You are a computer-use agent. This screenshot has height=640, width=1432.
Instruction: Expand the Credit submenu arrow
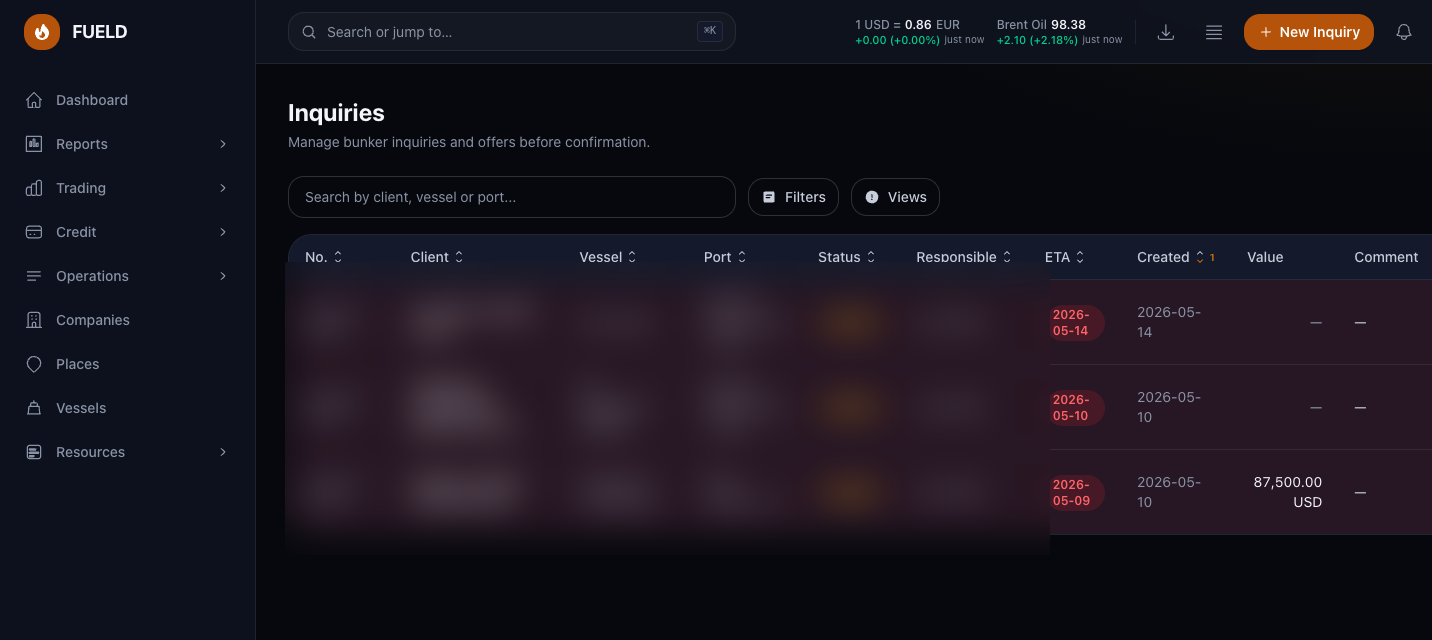[223, 232]
